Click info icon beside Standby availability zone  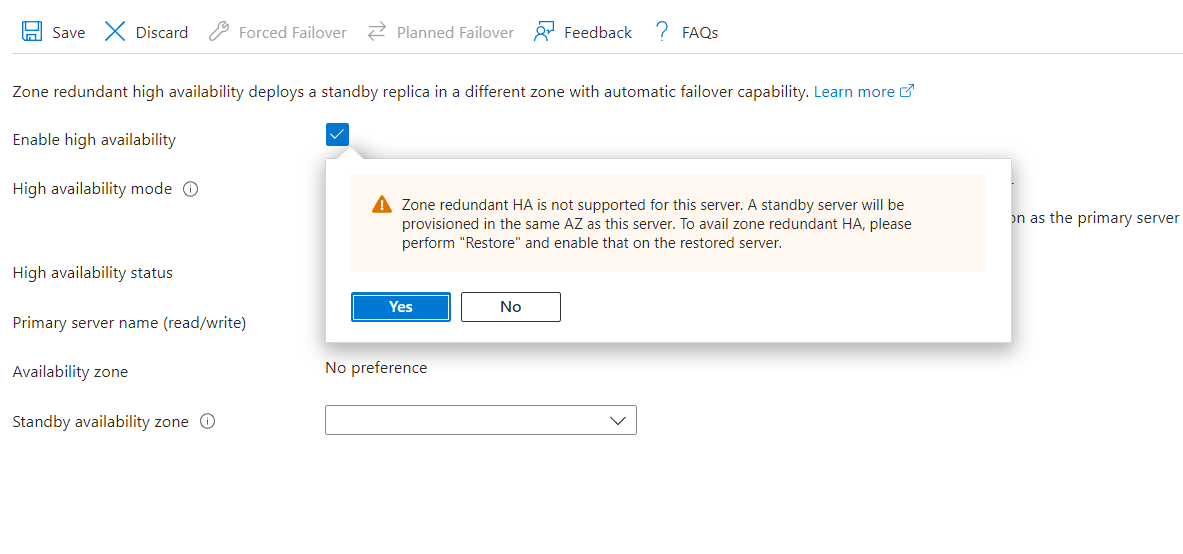(x=208, y=422)
